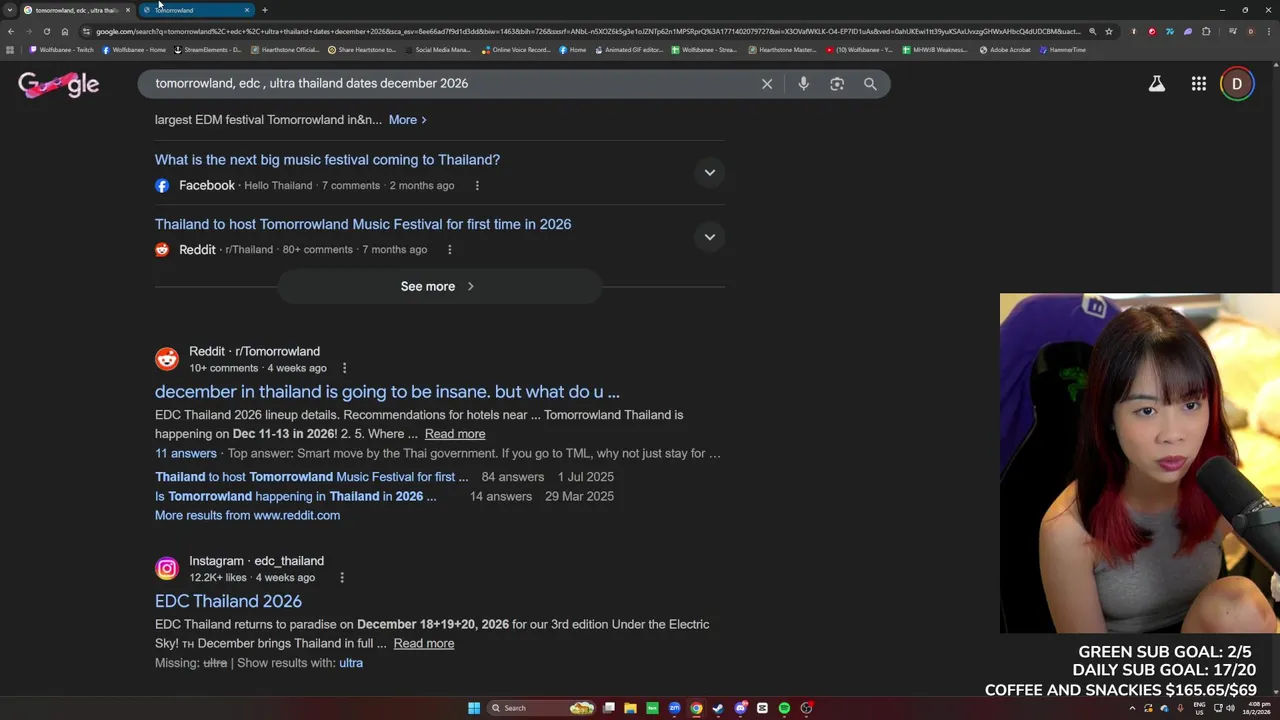
Task: Reload the current page
Action: pos(46,31)
